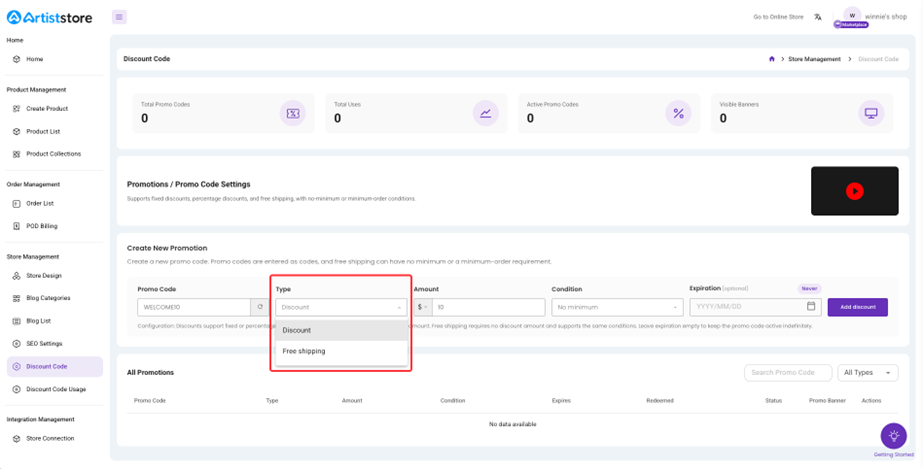
Task: Click the Visible Banners monitor icon
Action: 871,114
